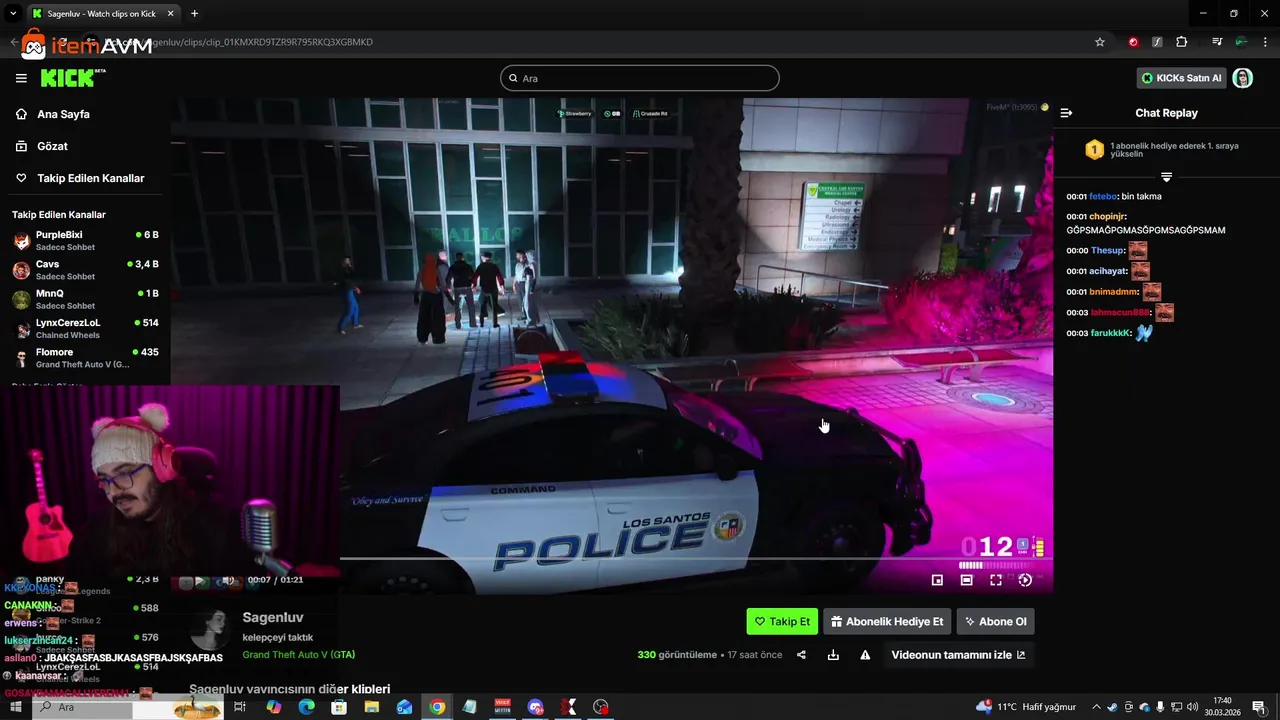Open Videonun tamamını izle link
The height and width of the screenshot is (720, 1280).
pyautogui.click(x=958, y=655)
